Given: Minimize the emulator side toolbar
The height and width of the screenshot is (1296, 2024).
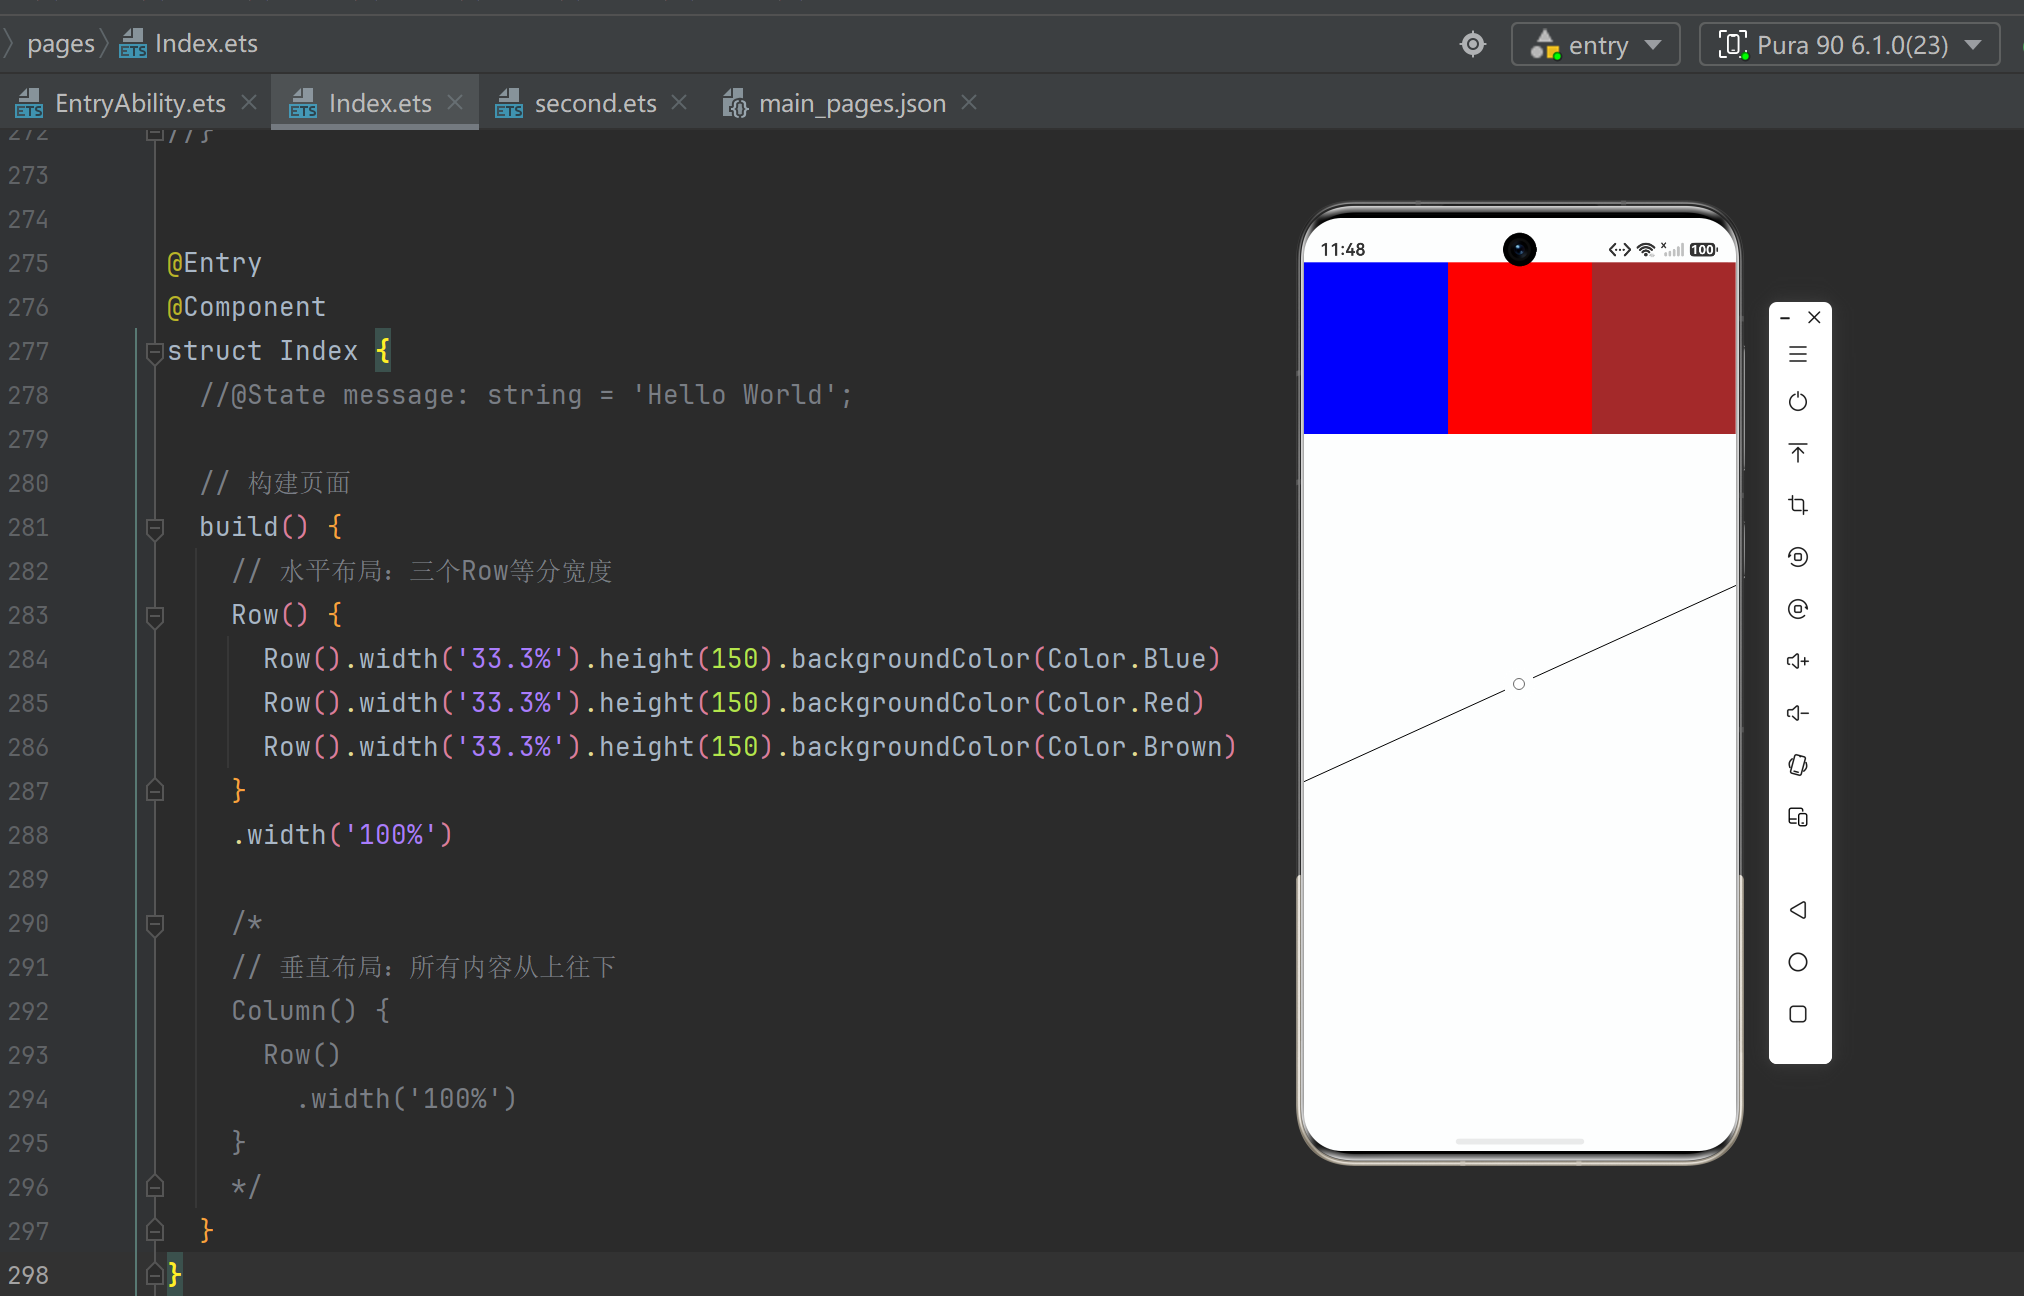Looking at the screenshot, I should tap(1785, 318).
